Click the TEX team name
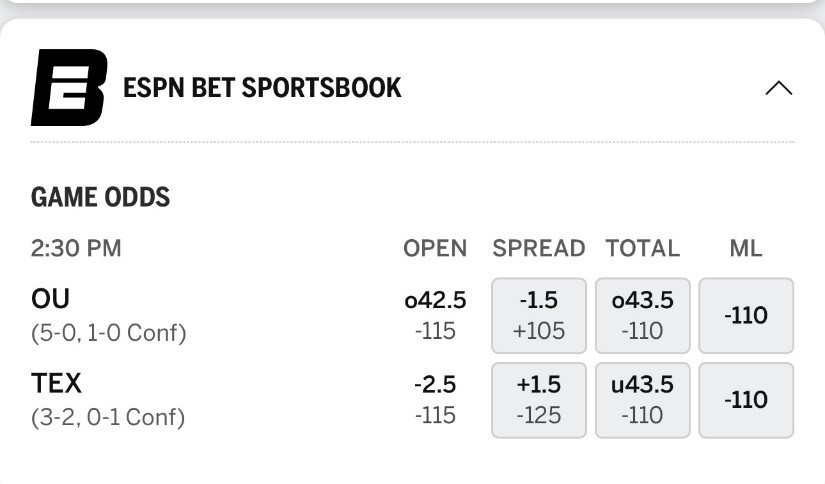 [x=57, y=384]
